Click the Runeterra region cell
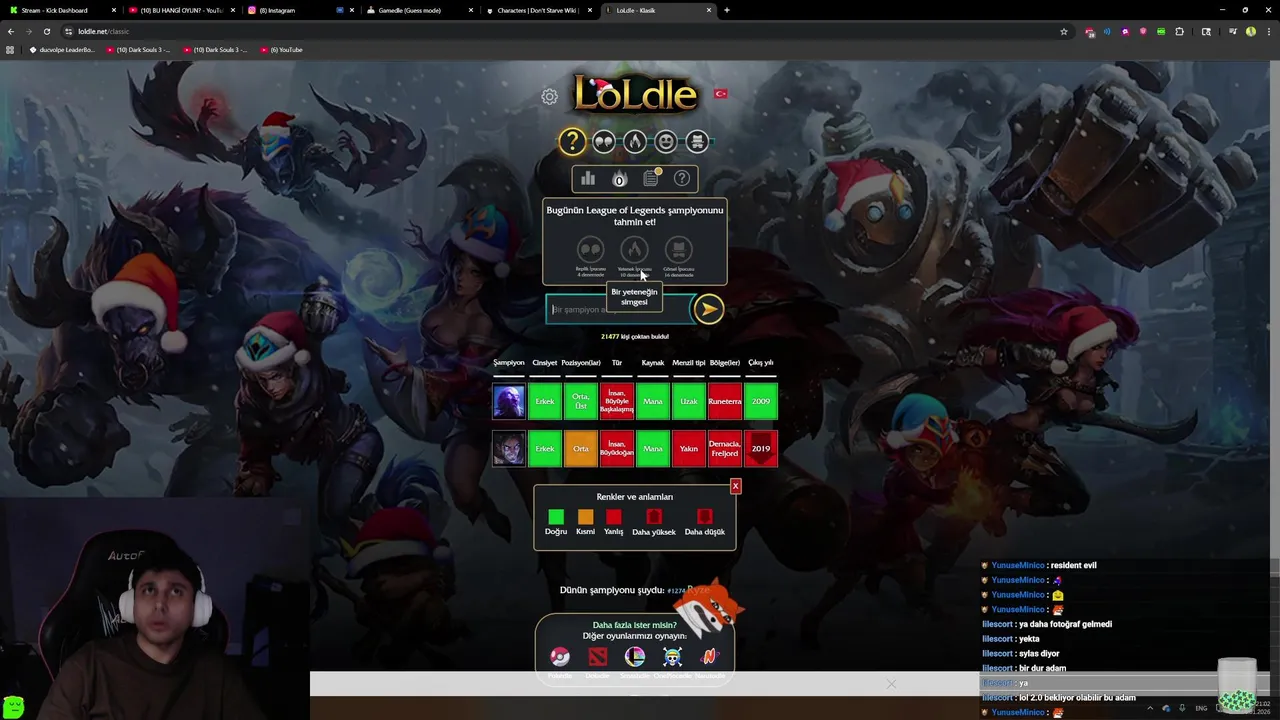Screen dimensions: 1280x720 point(725,401)
